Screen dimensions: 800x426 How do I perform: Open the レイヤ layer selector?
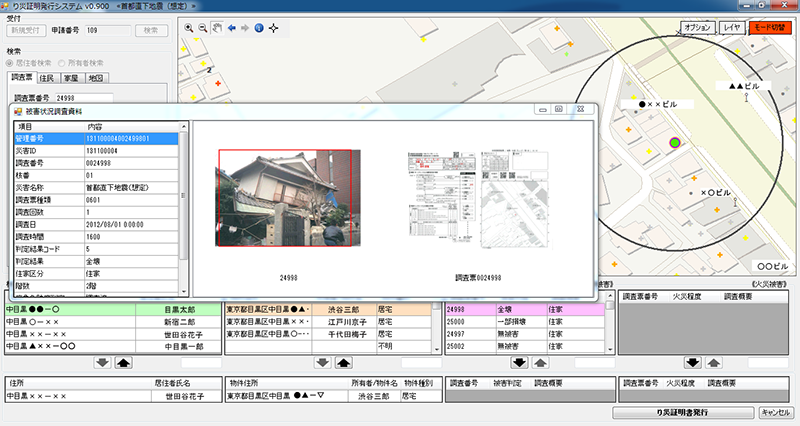tap(731, 27)
